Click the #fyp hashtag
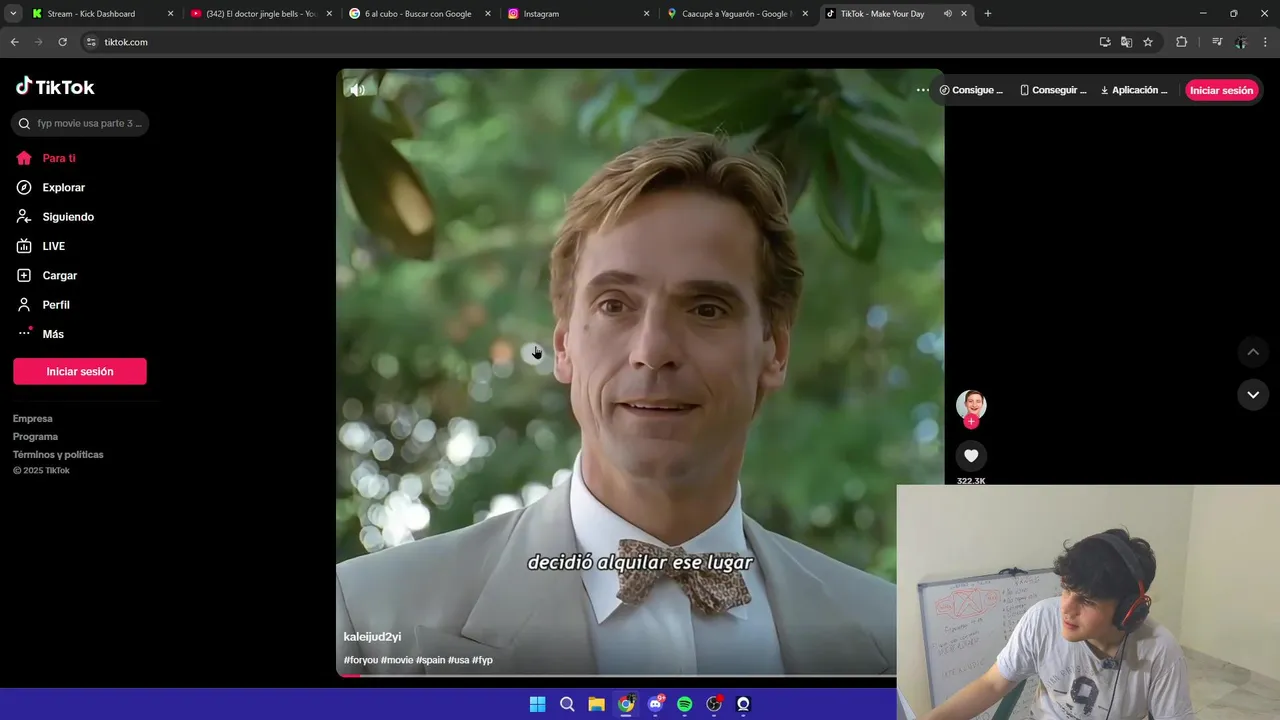This screenshot has width=1280, height=720. point(482,660)
